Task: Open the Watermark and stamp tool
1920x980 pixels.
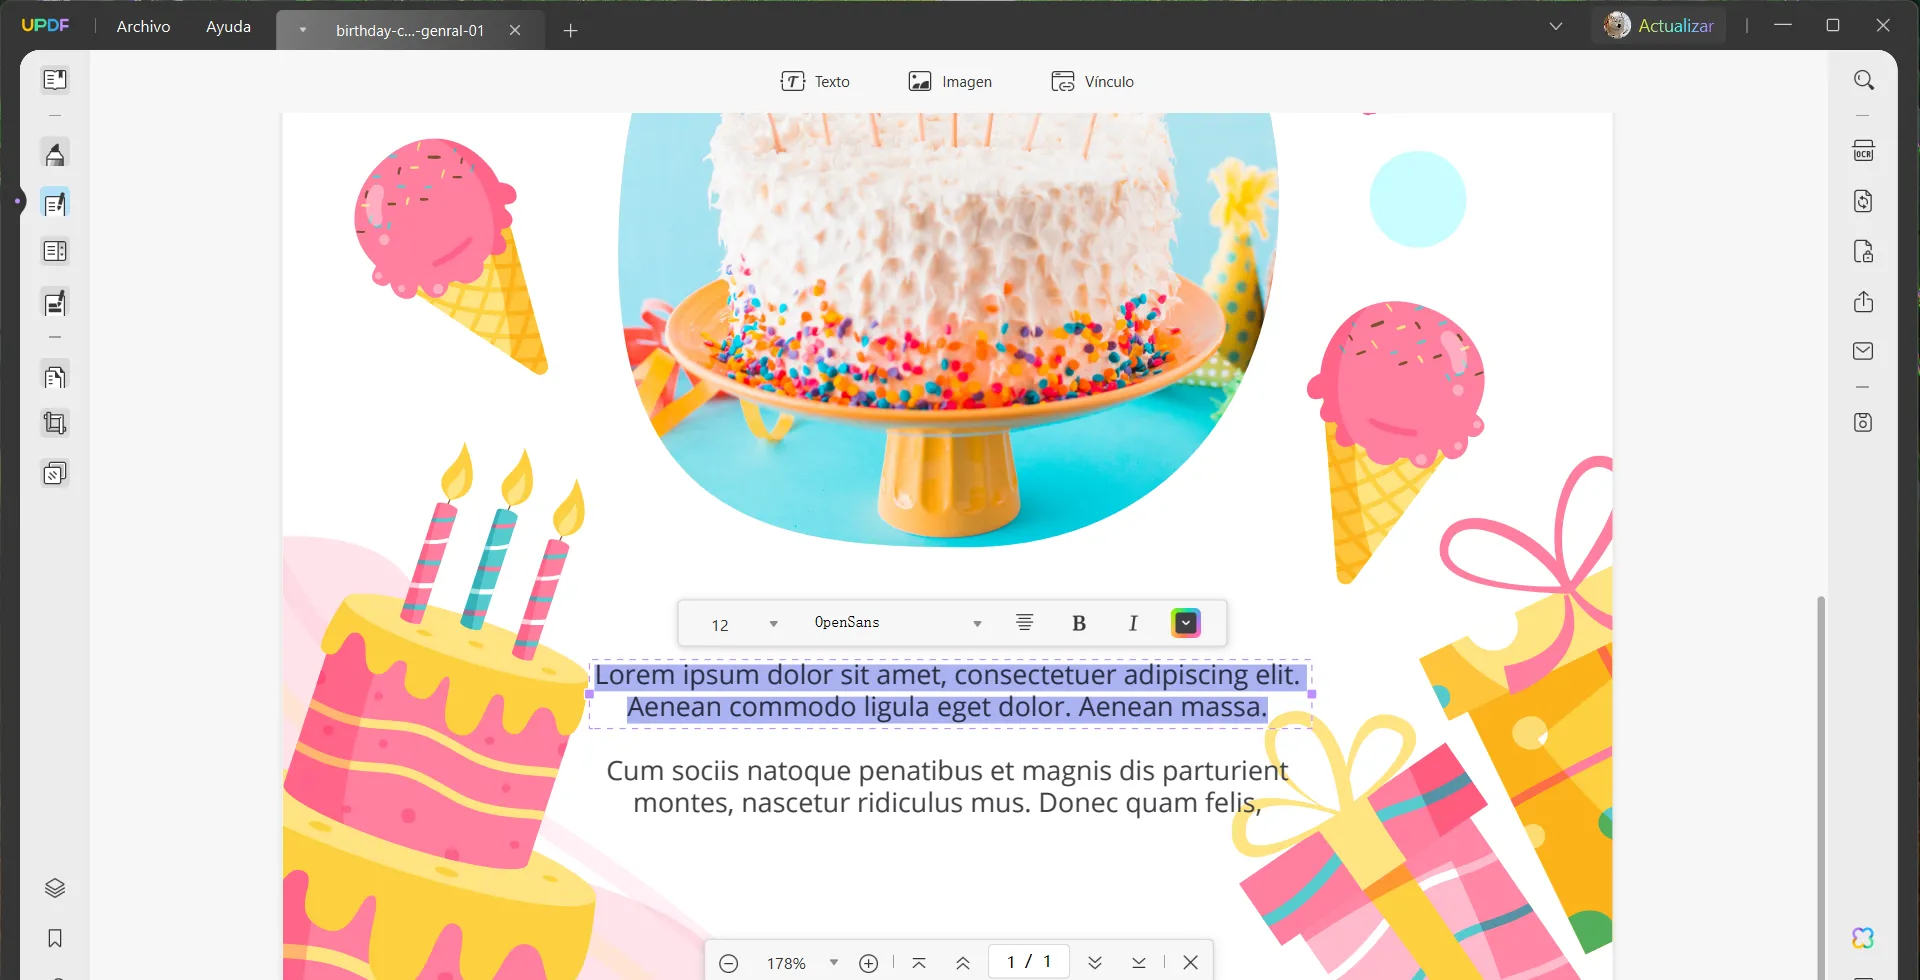Action: point(55,473)
